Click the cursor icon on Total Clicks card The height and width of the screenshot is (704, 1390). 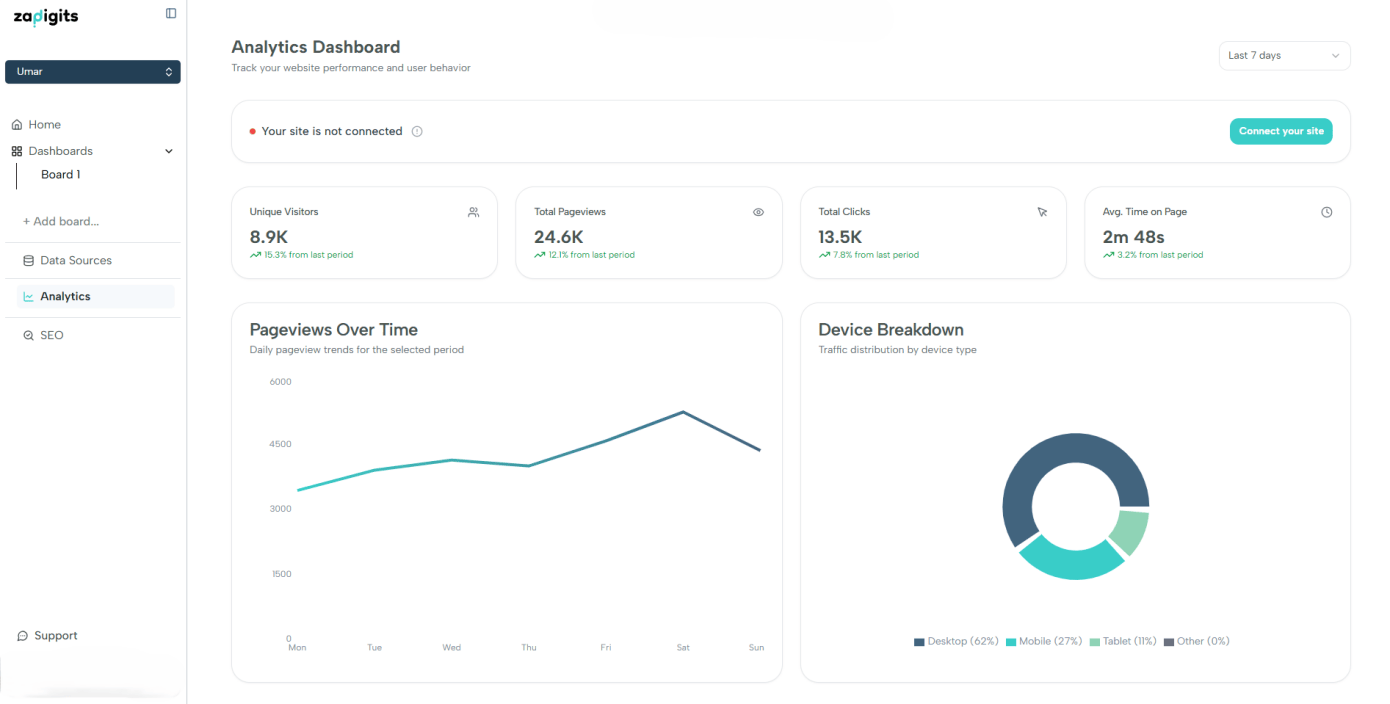(x=1042, y=212)
